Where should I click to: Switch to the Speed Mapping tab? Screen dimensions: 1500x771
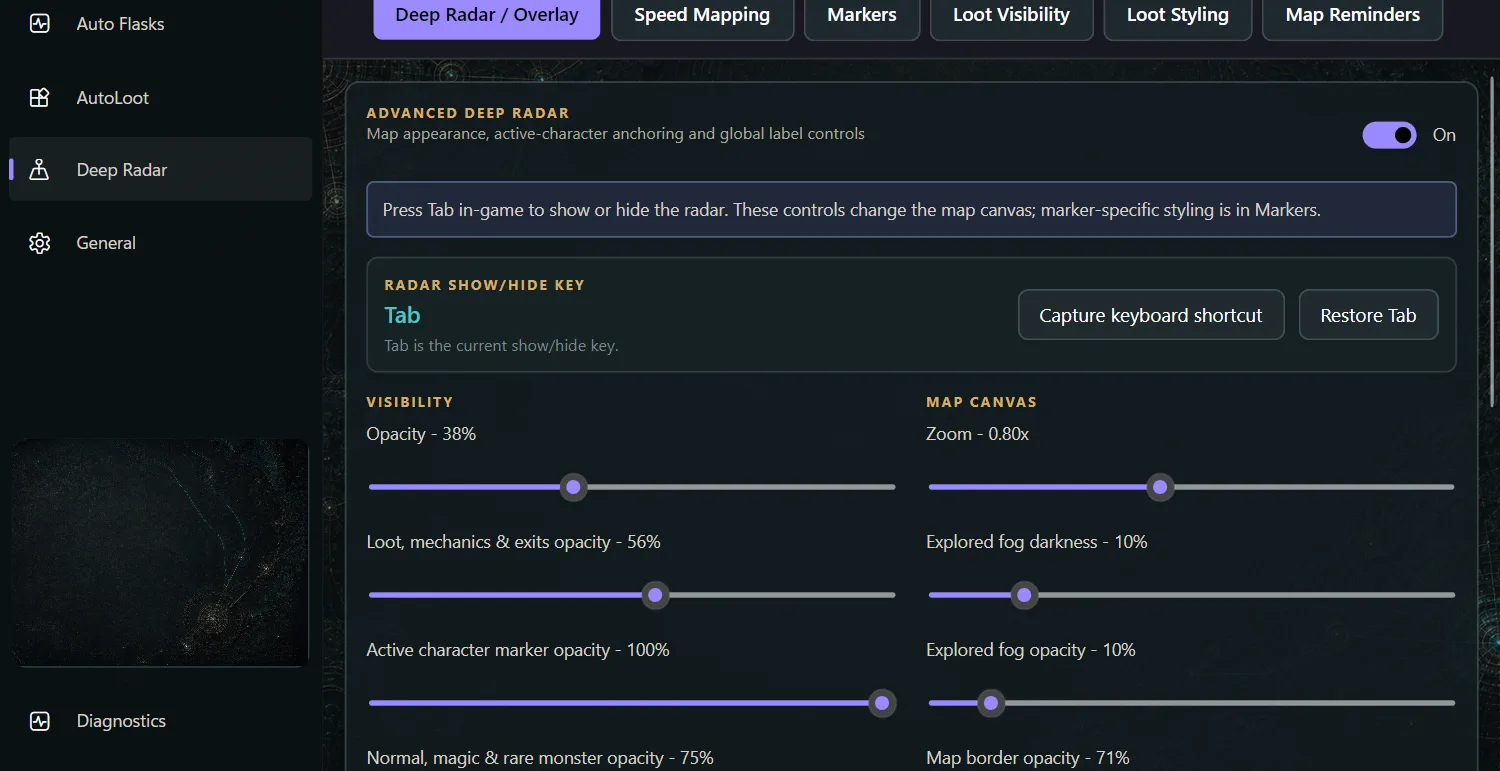702,16
